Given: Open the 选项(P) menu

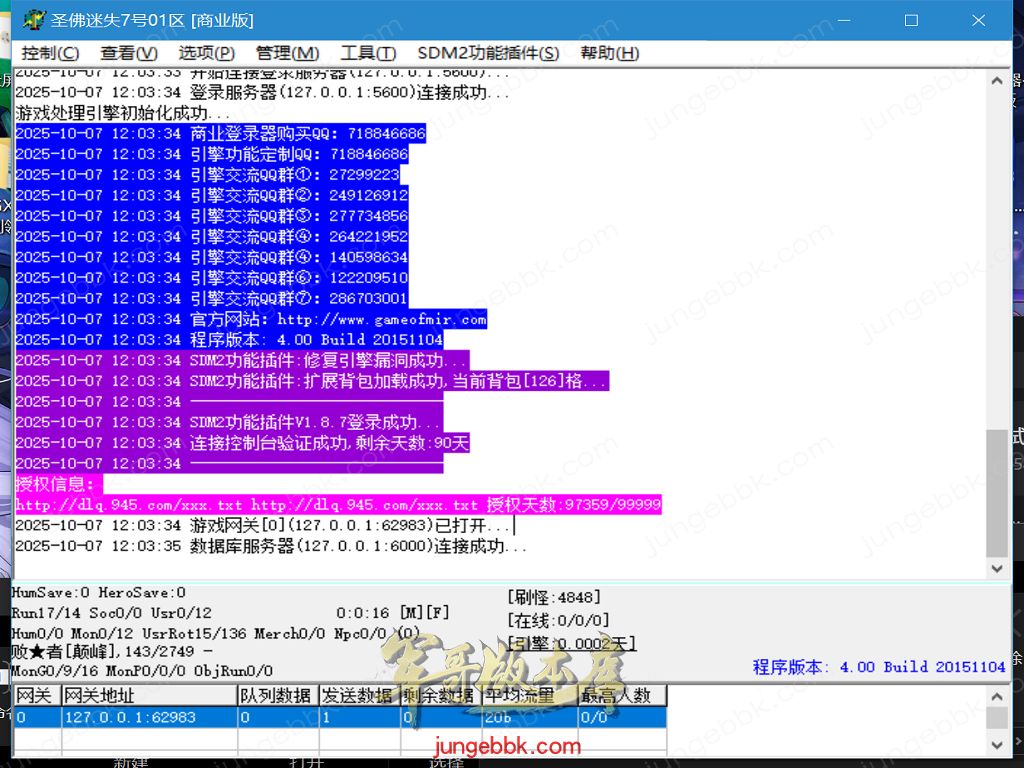Looking at the screenshot, I should [x=206, y=53].
